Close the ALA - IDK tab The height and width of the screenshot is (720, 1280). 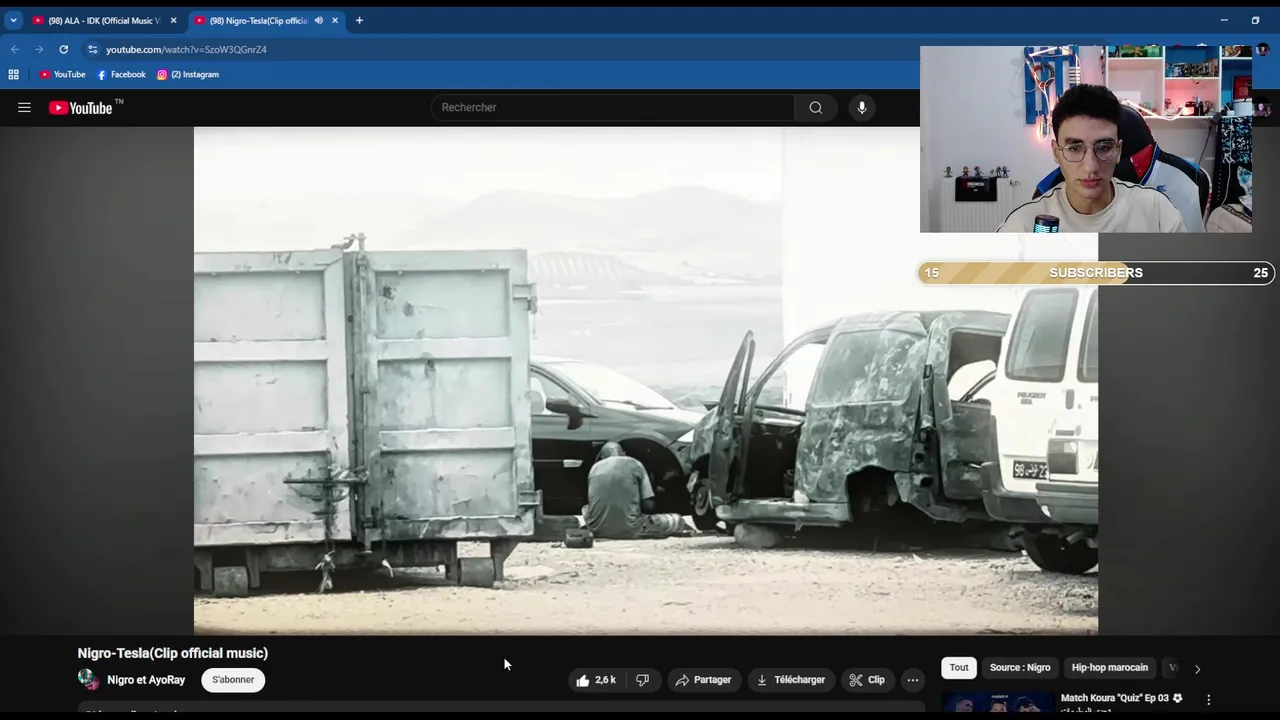point(173,20)
